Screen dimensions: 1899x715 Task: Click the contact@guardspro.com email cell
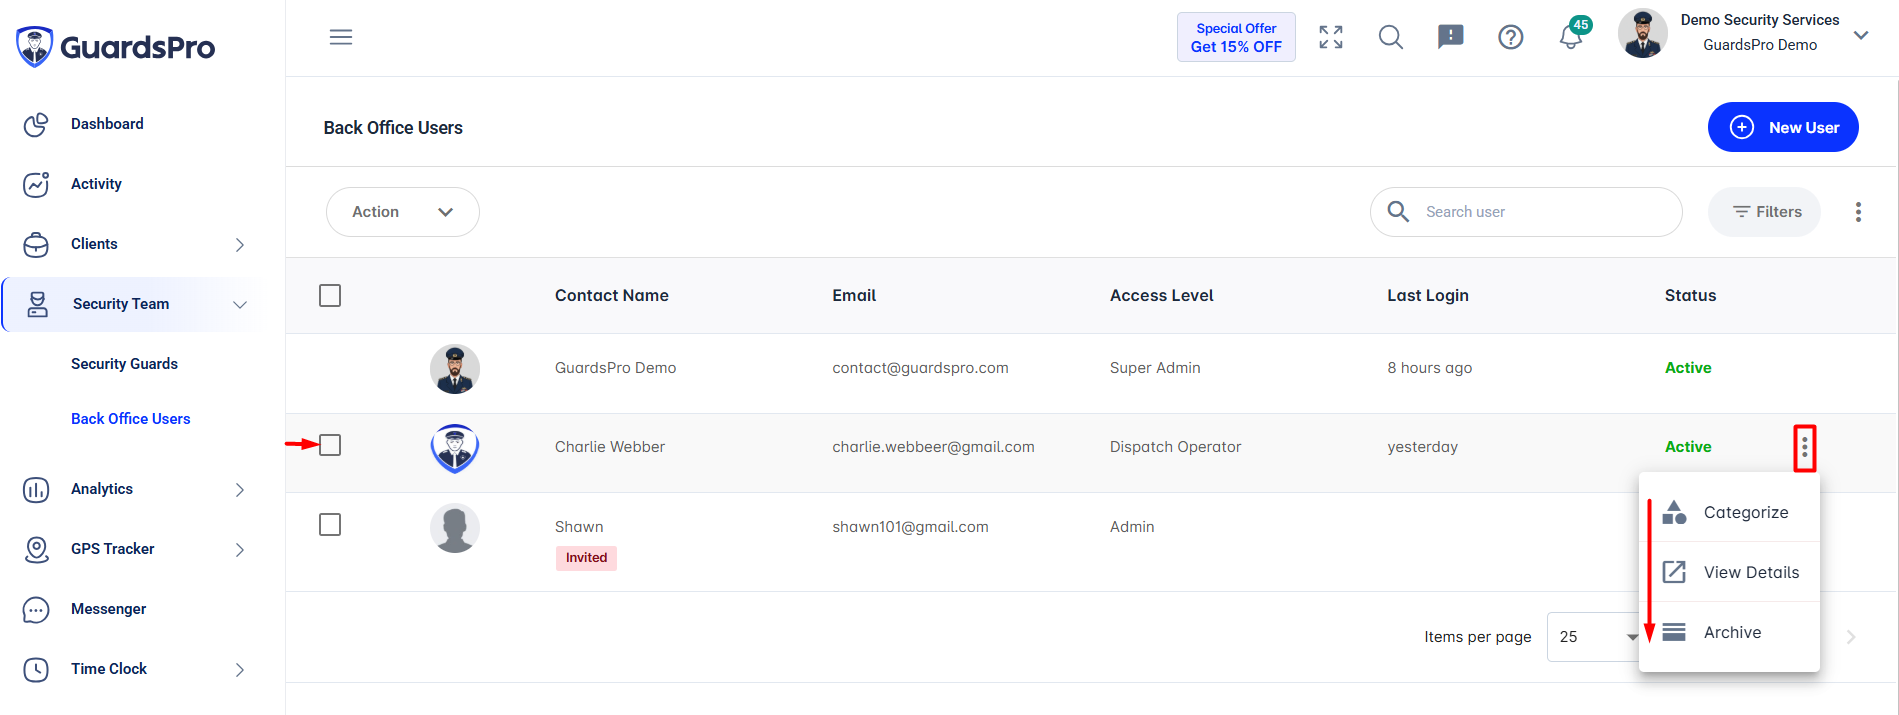click(920, 368)
